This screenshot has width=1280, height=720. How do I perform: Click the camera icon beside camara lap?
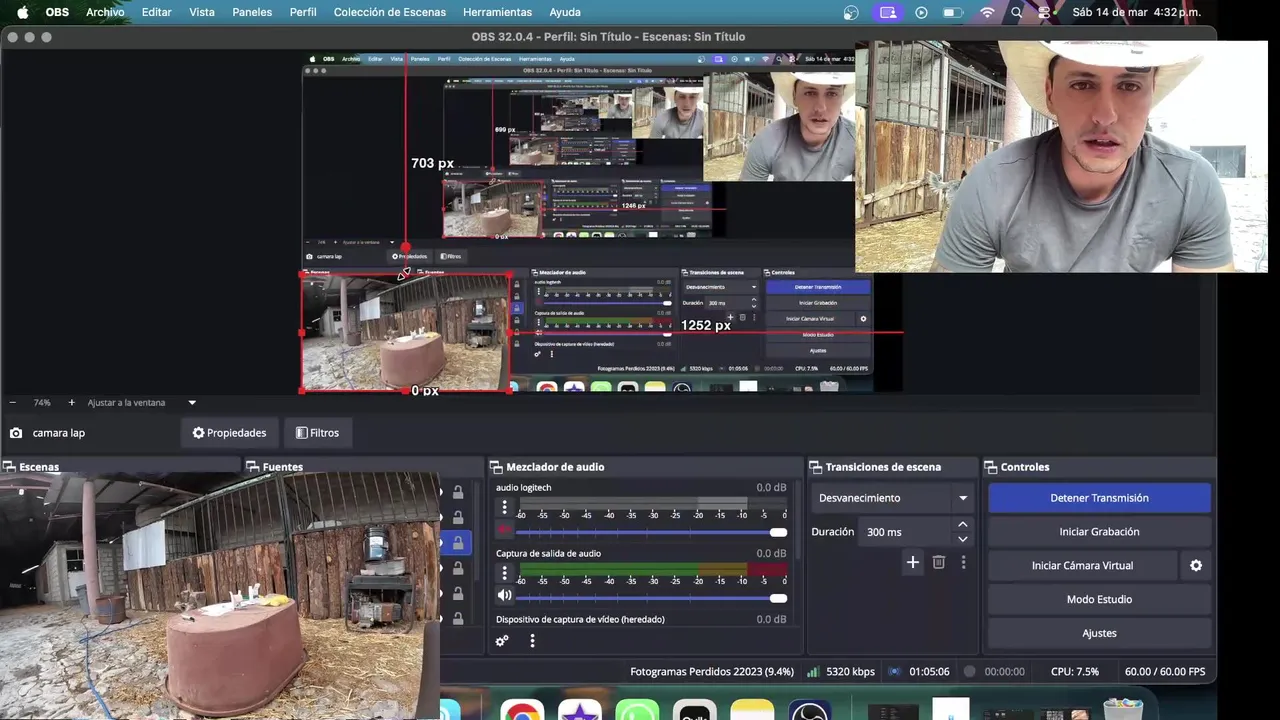[x=16, y=433]
